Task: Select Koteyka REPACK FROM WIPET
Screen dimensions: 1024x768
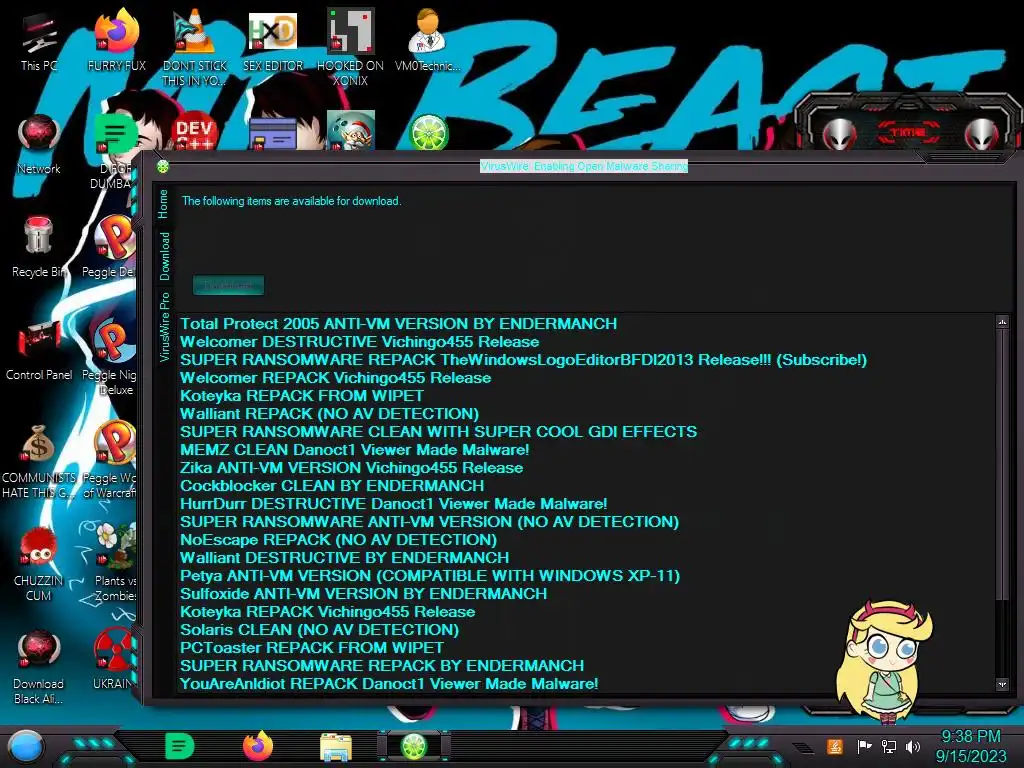Action: [302, 396]
